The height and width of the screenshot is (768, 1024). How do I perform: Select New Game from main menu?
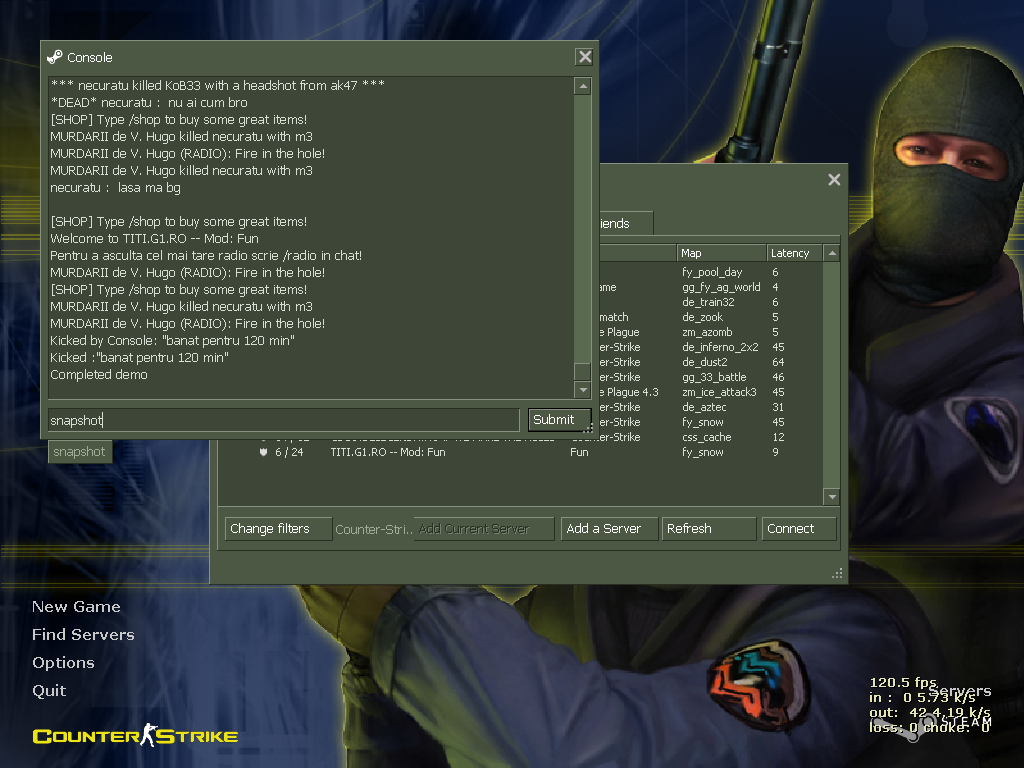pos(76,607)
